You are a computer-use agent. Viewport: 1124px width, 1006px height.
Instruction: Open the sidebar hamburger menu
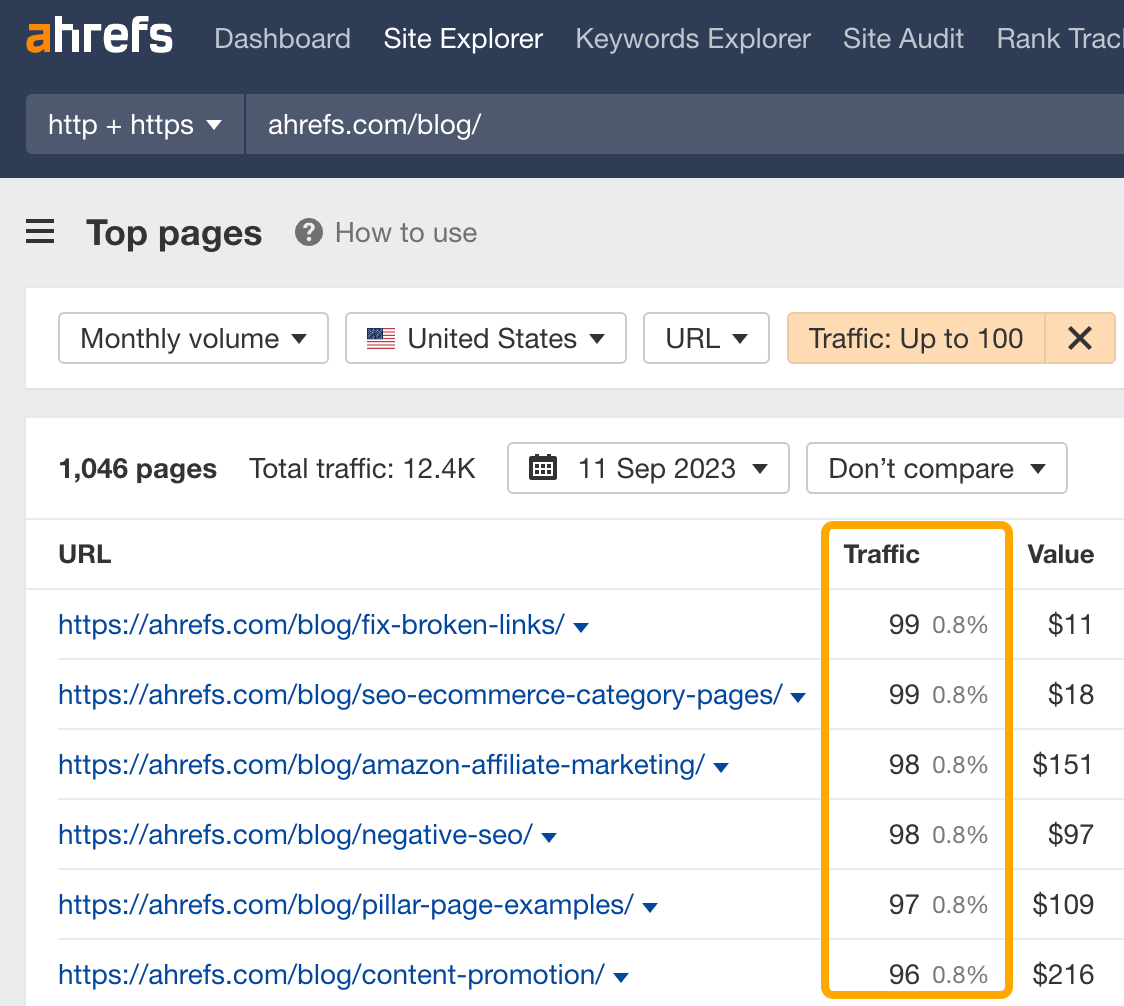point(39,231)
